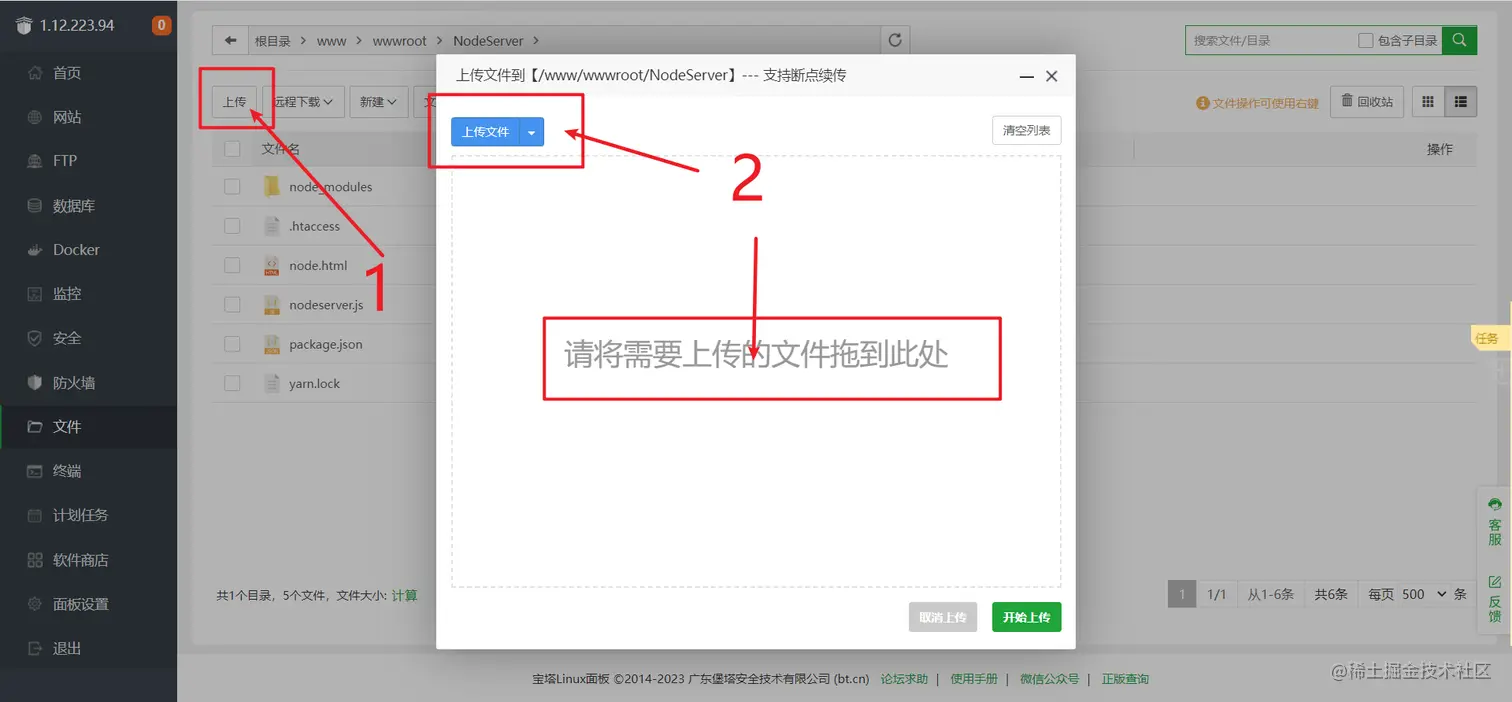Click the search file/directory input

click(1270, 40)
